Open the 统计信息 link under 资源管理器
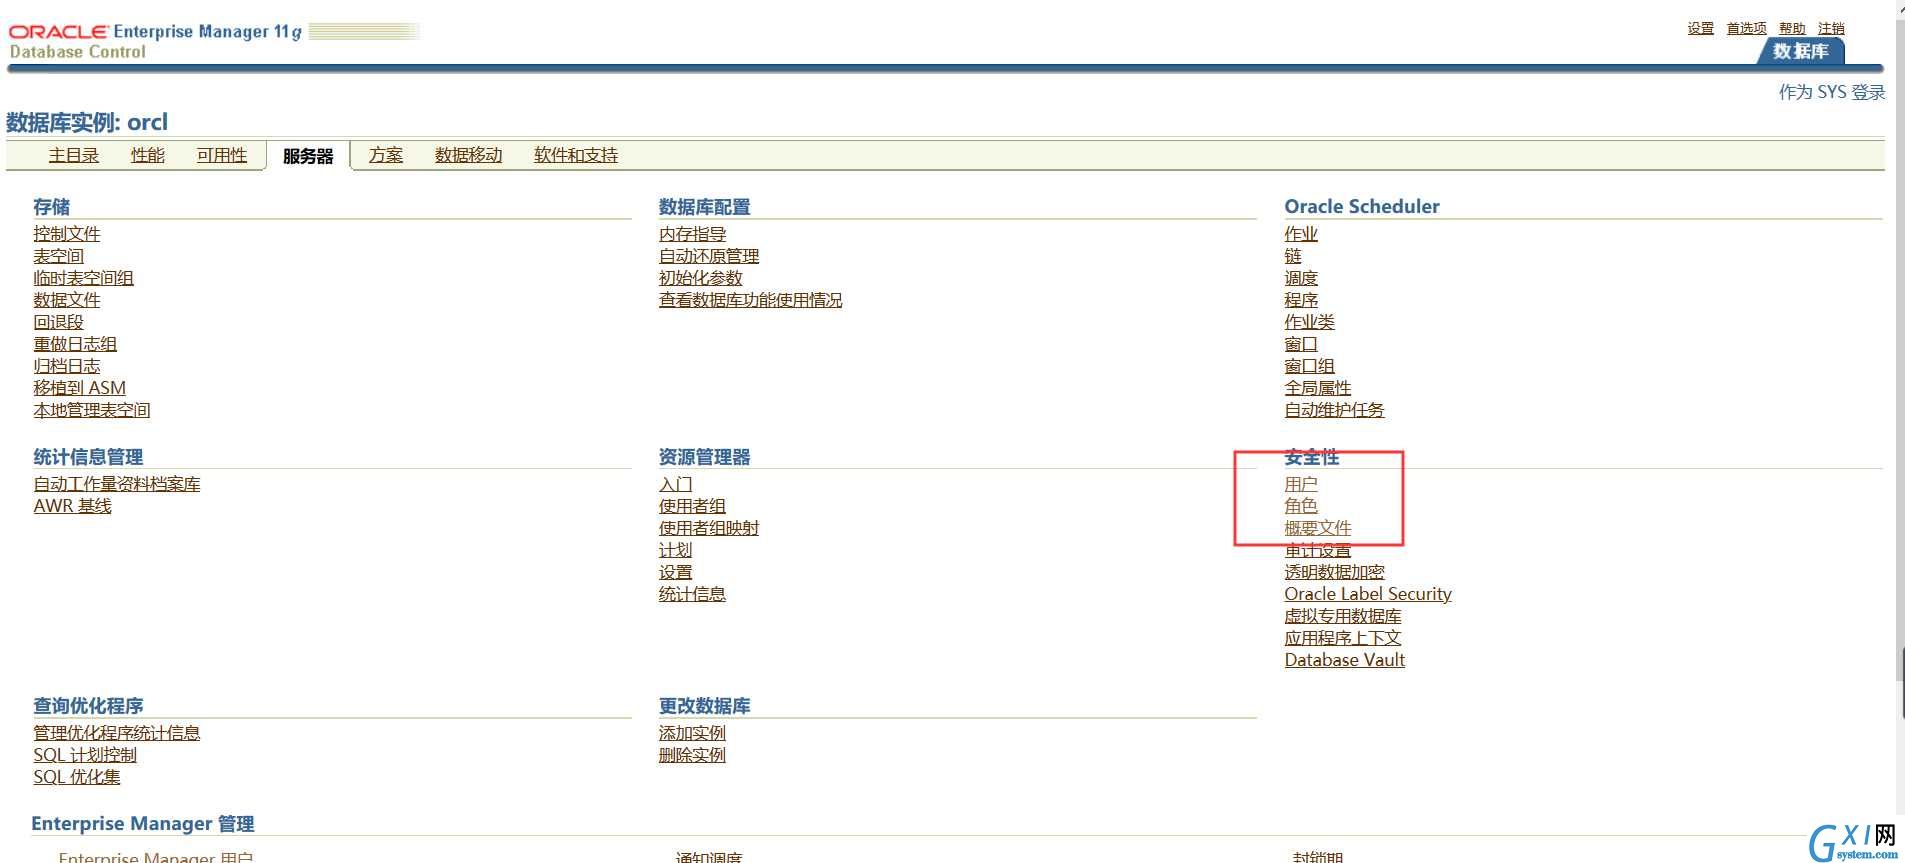The image size is (1905, 863). click(692, 593)
